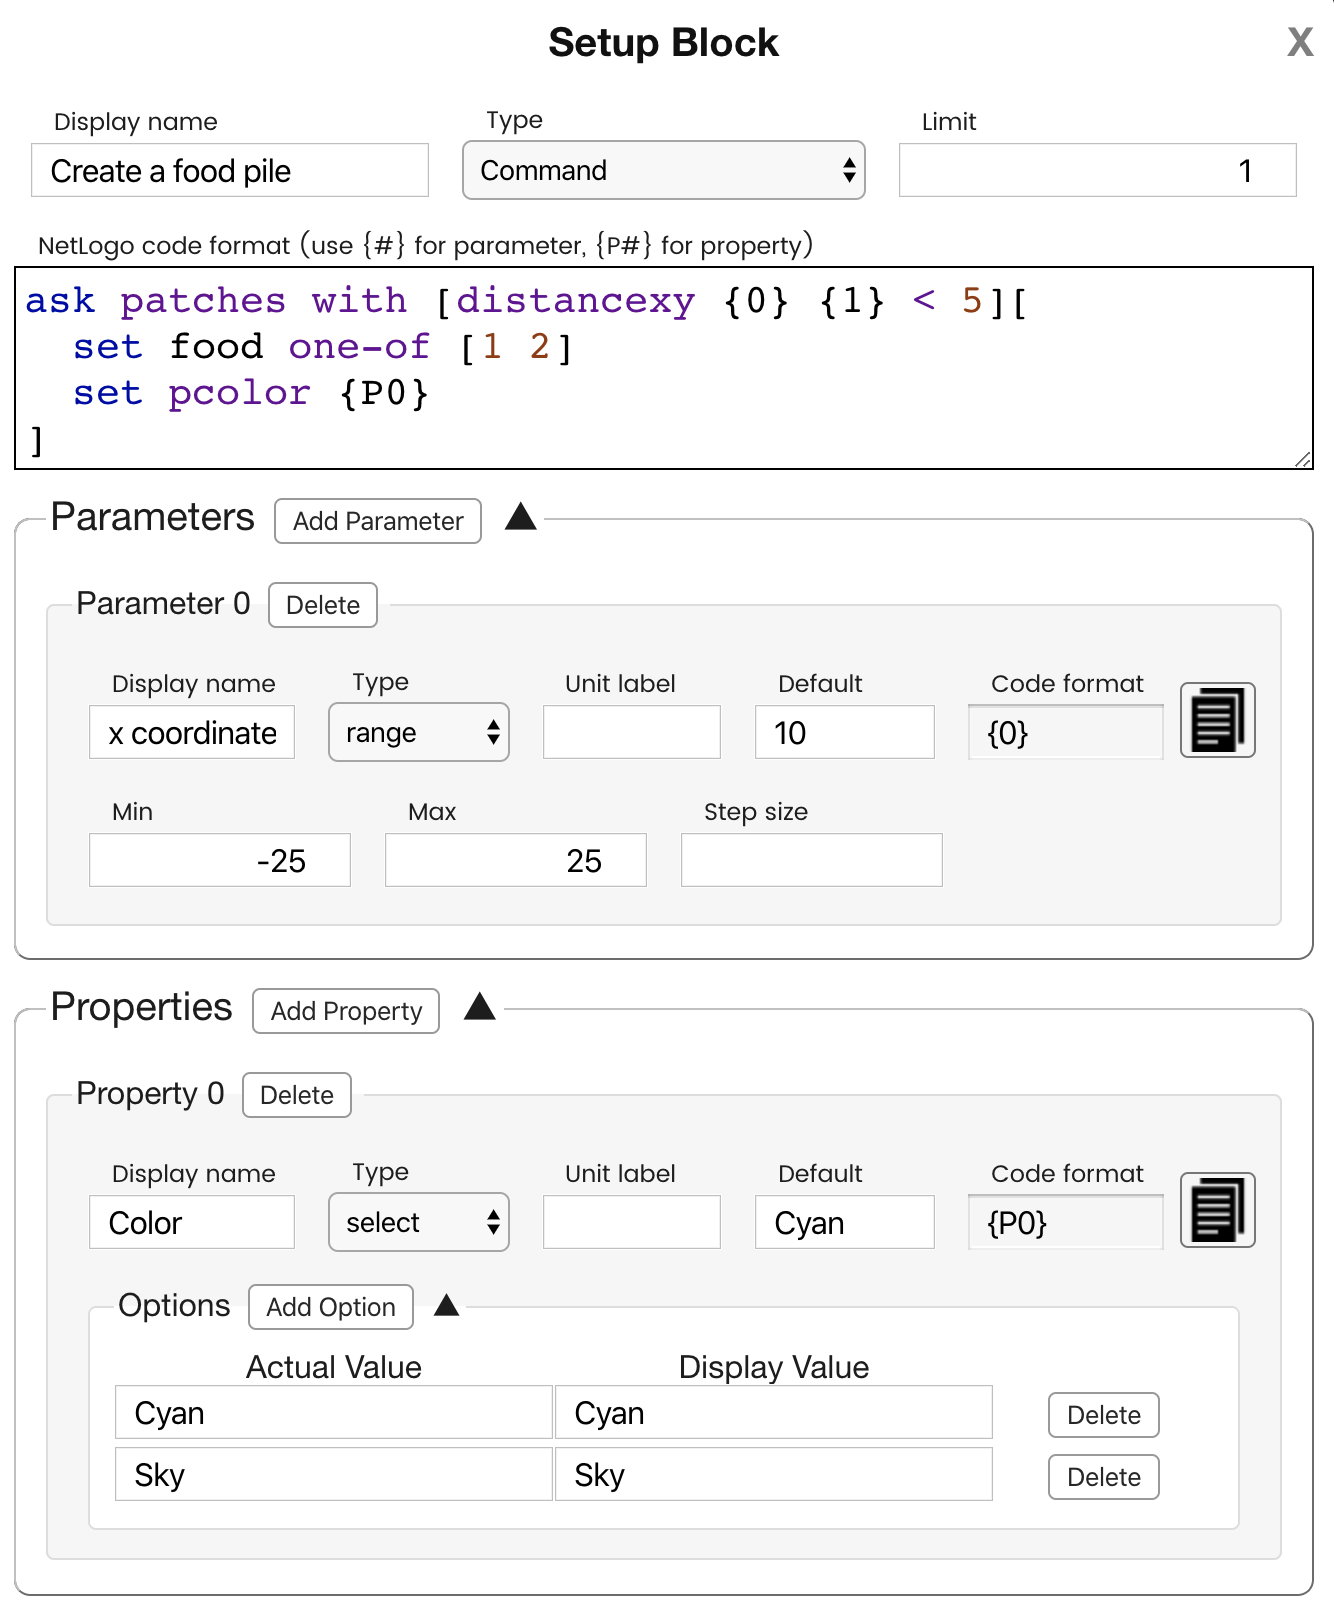Viewport: 1334px width, 1608px height.
Task: Open the block Type Command dropdown
Action: 664,170
